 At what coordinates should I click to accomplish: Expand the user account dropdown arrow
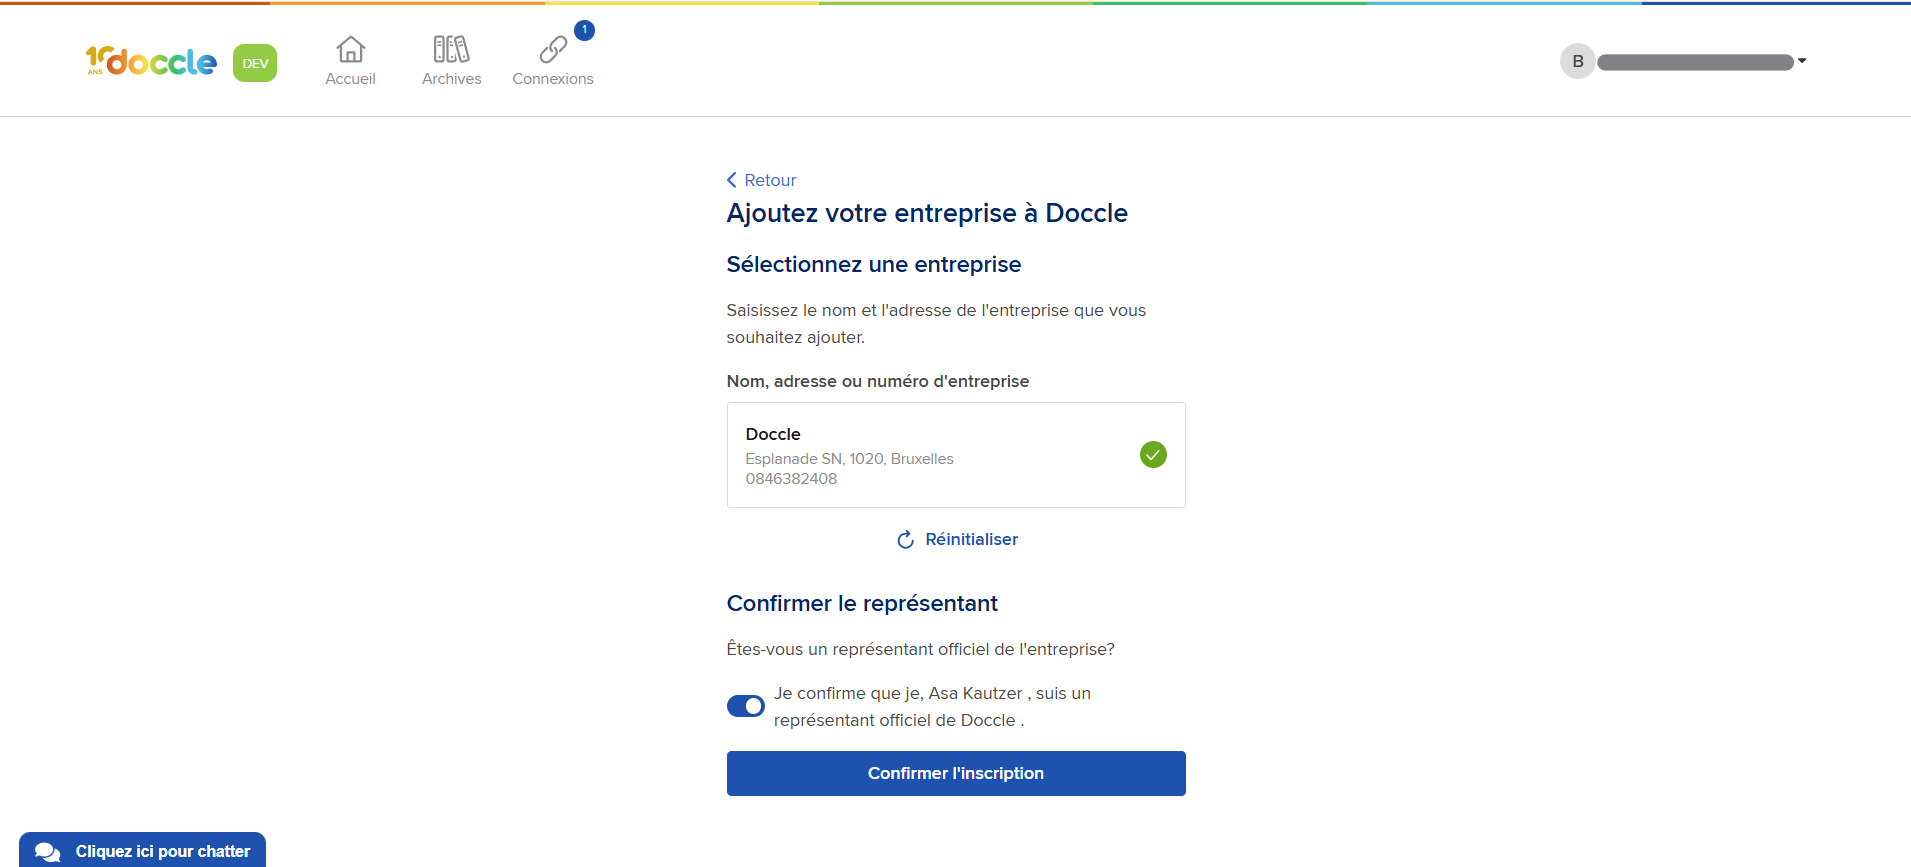pos(1802,61)
